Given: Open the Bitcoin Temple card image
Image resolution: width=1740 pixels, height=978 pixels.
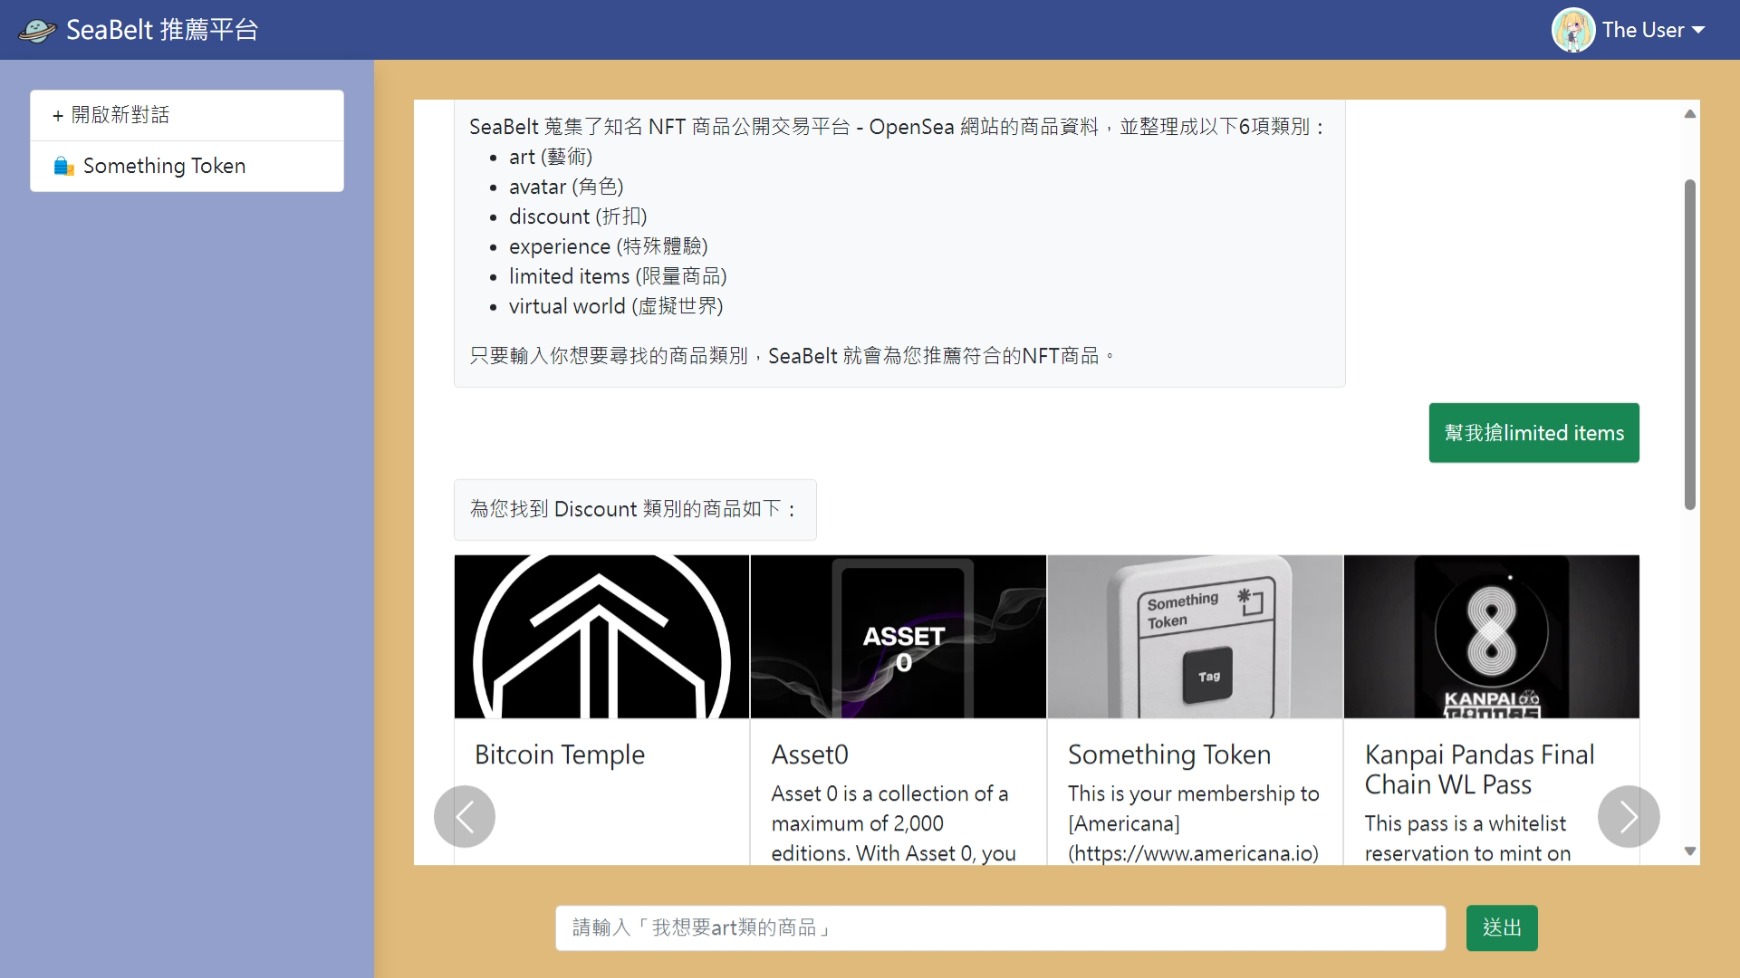Looking at the screenshot, I should pos(602,637).
